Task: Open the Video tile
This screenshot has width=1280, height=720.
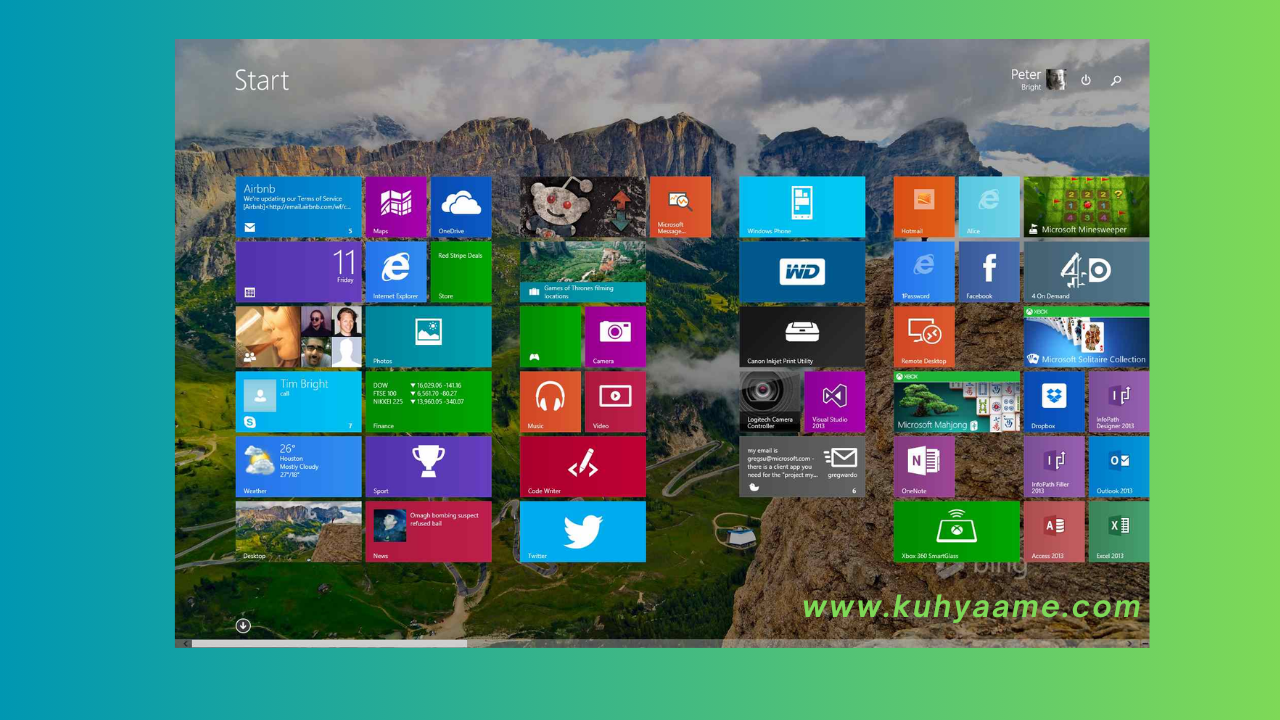Action: tap(615, 402)
